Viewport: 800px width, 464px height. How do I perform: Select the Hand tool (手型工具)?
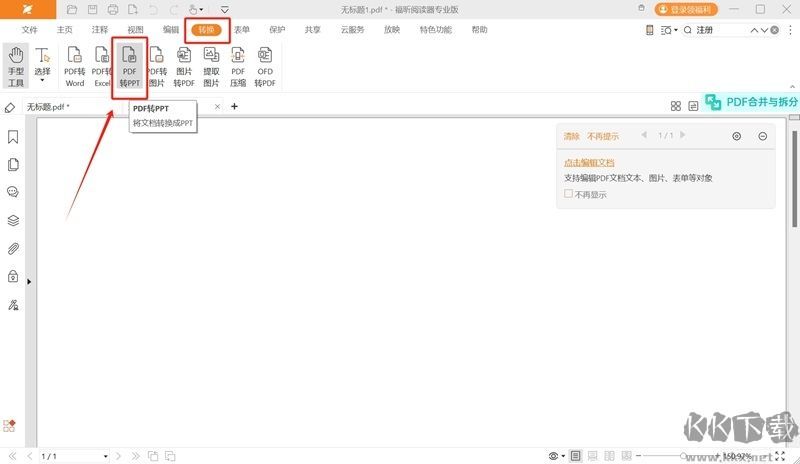(x=16, y=66)
